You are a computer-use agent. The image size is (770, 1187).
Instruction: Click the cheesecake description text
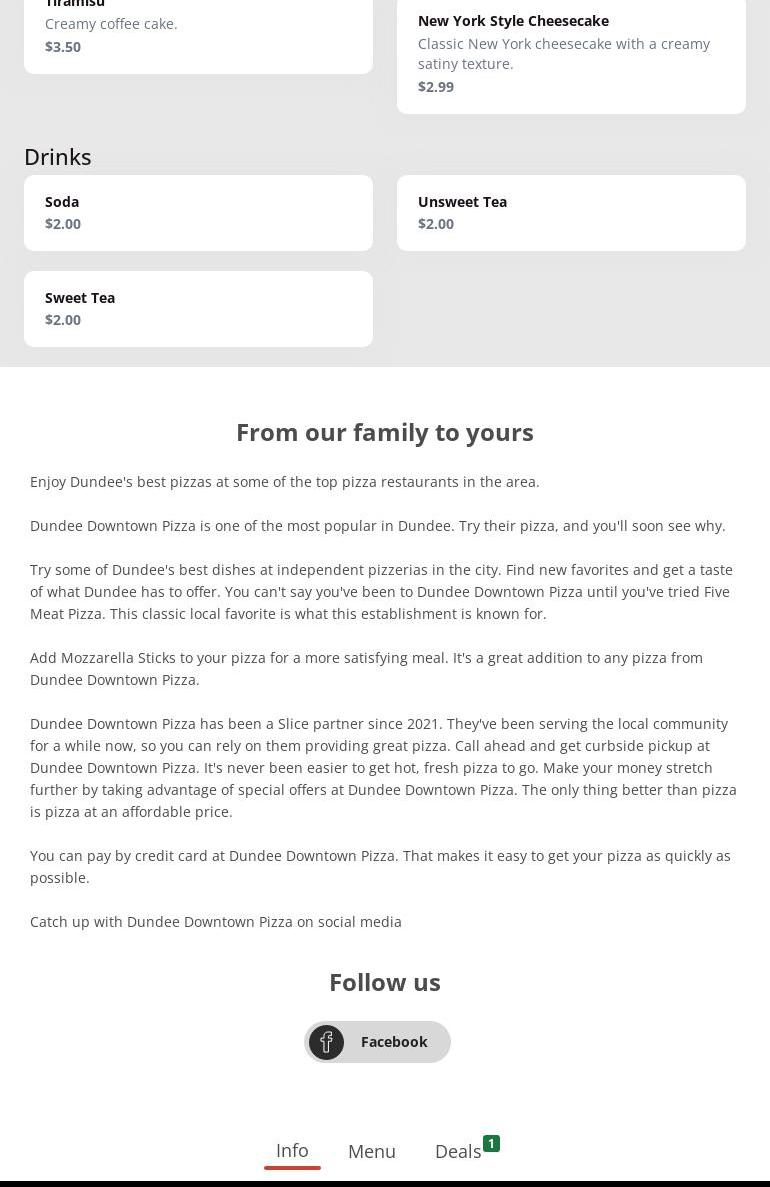pos(564,54)
